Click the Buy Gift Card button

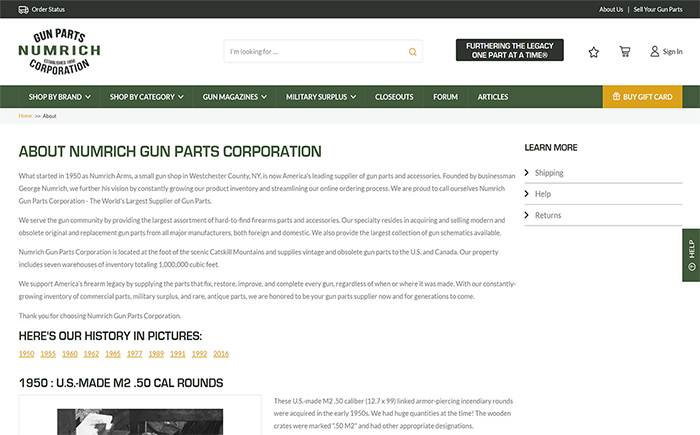(642, 97)
